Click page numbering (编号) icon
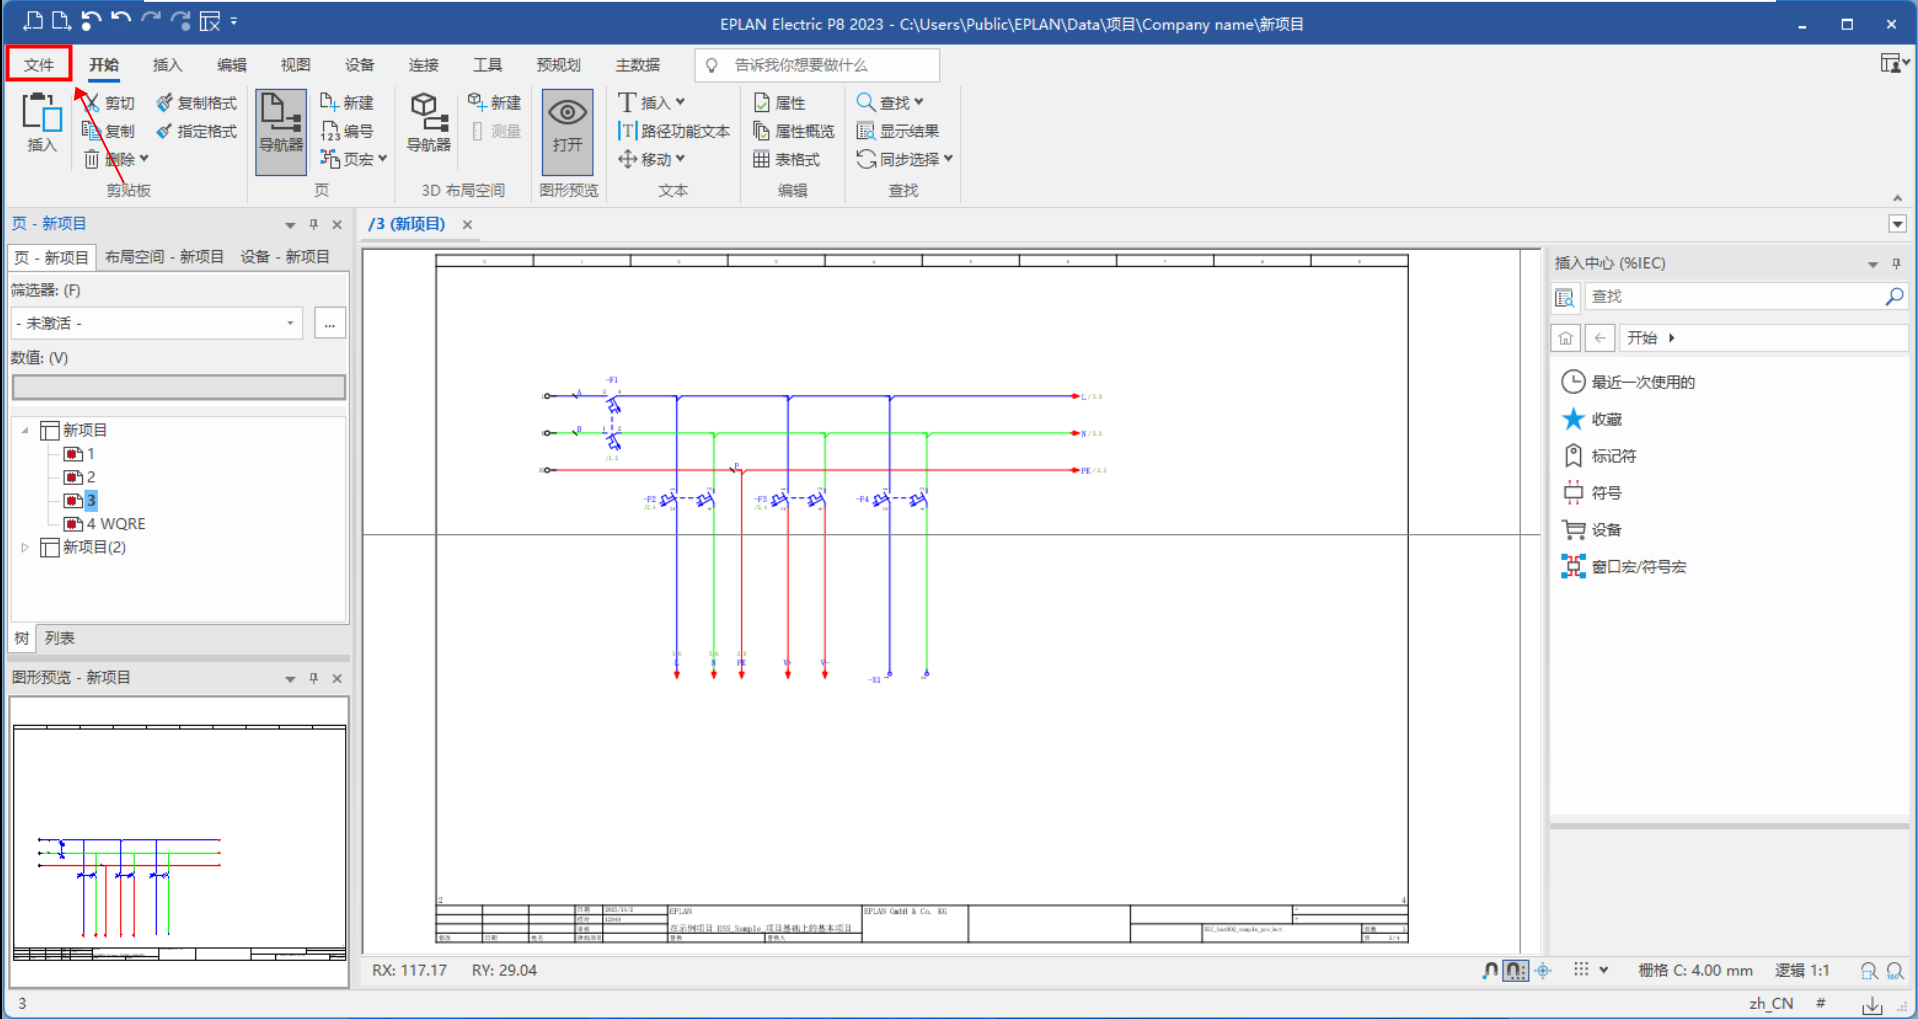Viewport: 1918px width, 1019px height. tap(330, 131)
